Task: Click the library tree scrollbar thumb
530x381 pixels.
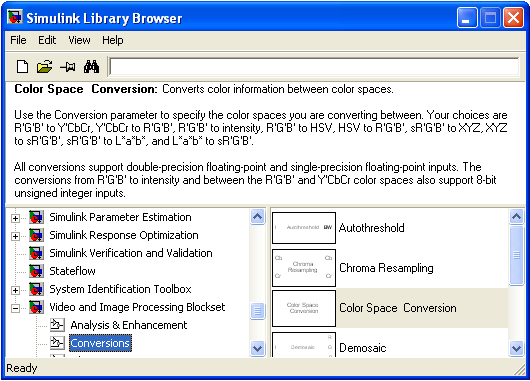Action: 258,311
